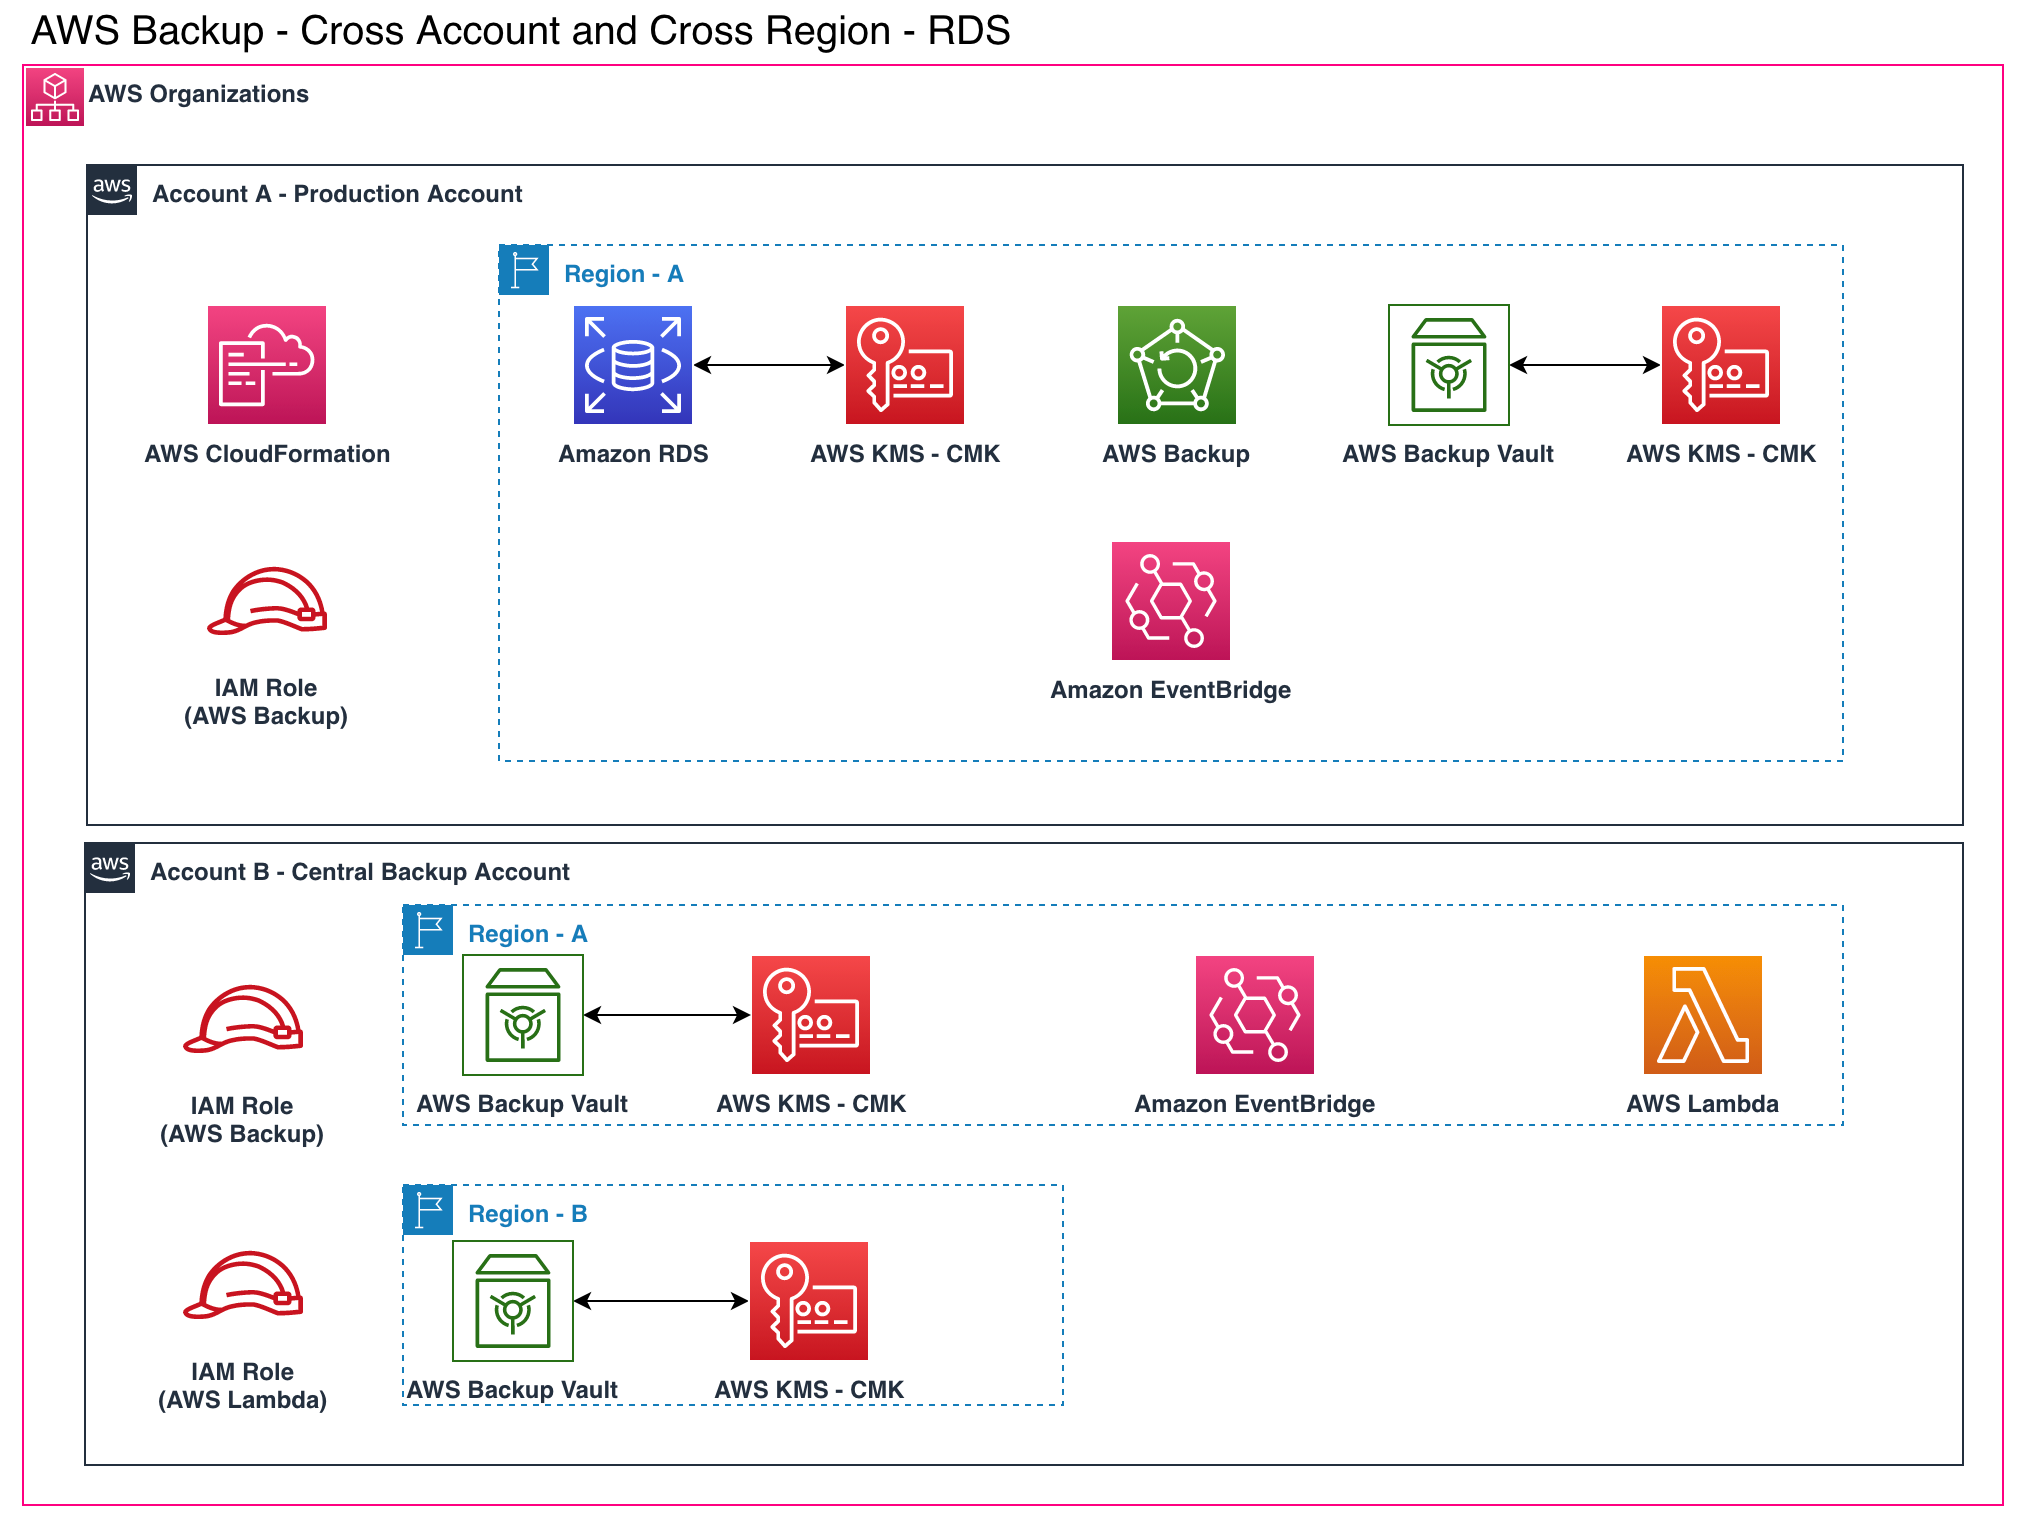Click the arrow between RDS and KMS
2020x1526 pixels.
[768, 365]
